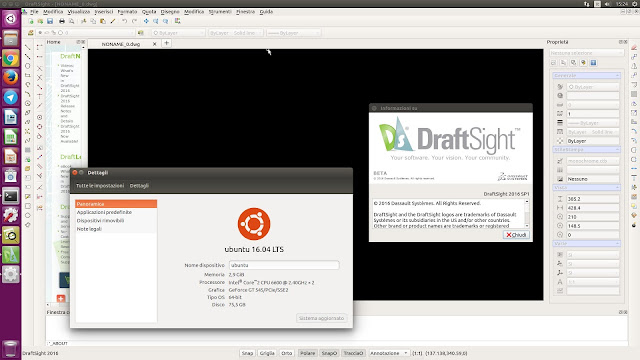Select the NONAME_0.dwg drawing tab
Image resolution: width=640 pixels, height=360 pixels.
pos(121,44)
